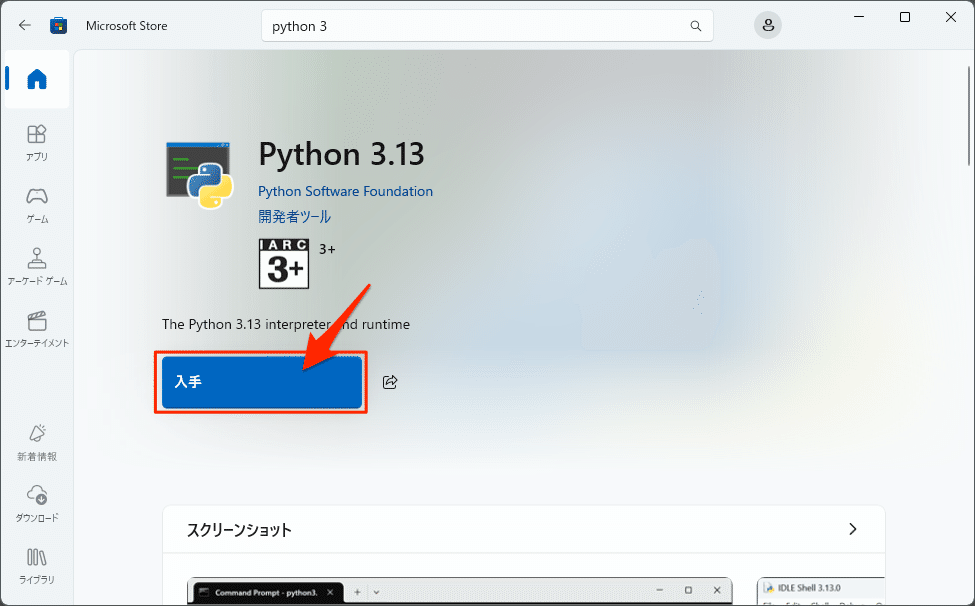Go back with the arrow button
Image resolution: width=975 pixels, height=606 pixels.
pyautogui.click(x=25, y=25)
